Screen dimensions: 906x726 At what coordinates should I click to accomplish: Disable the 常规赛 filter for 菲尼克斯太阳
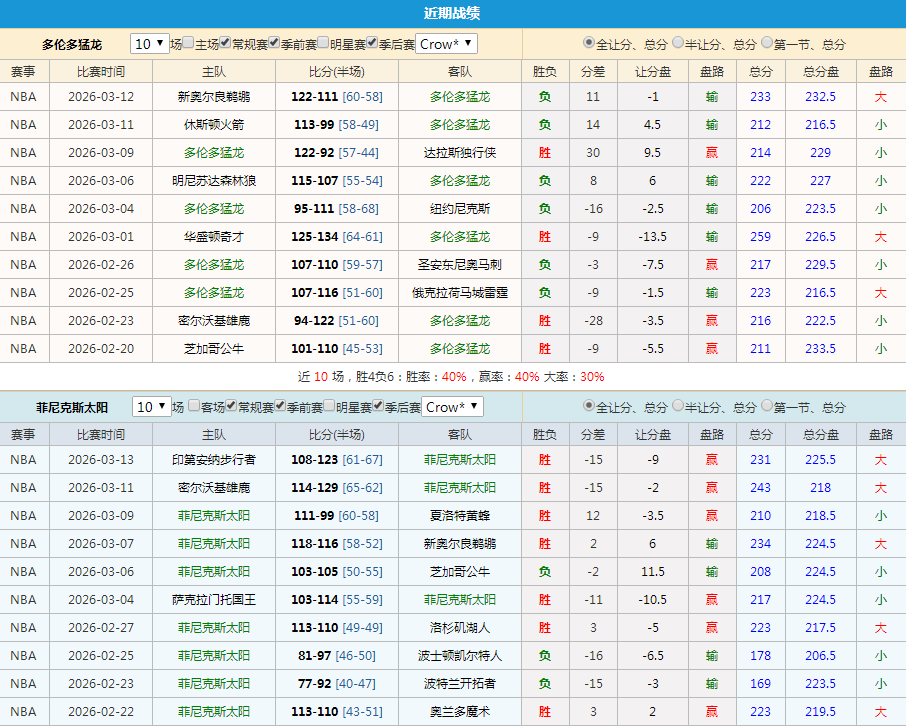point(230,406)
